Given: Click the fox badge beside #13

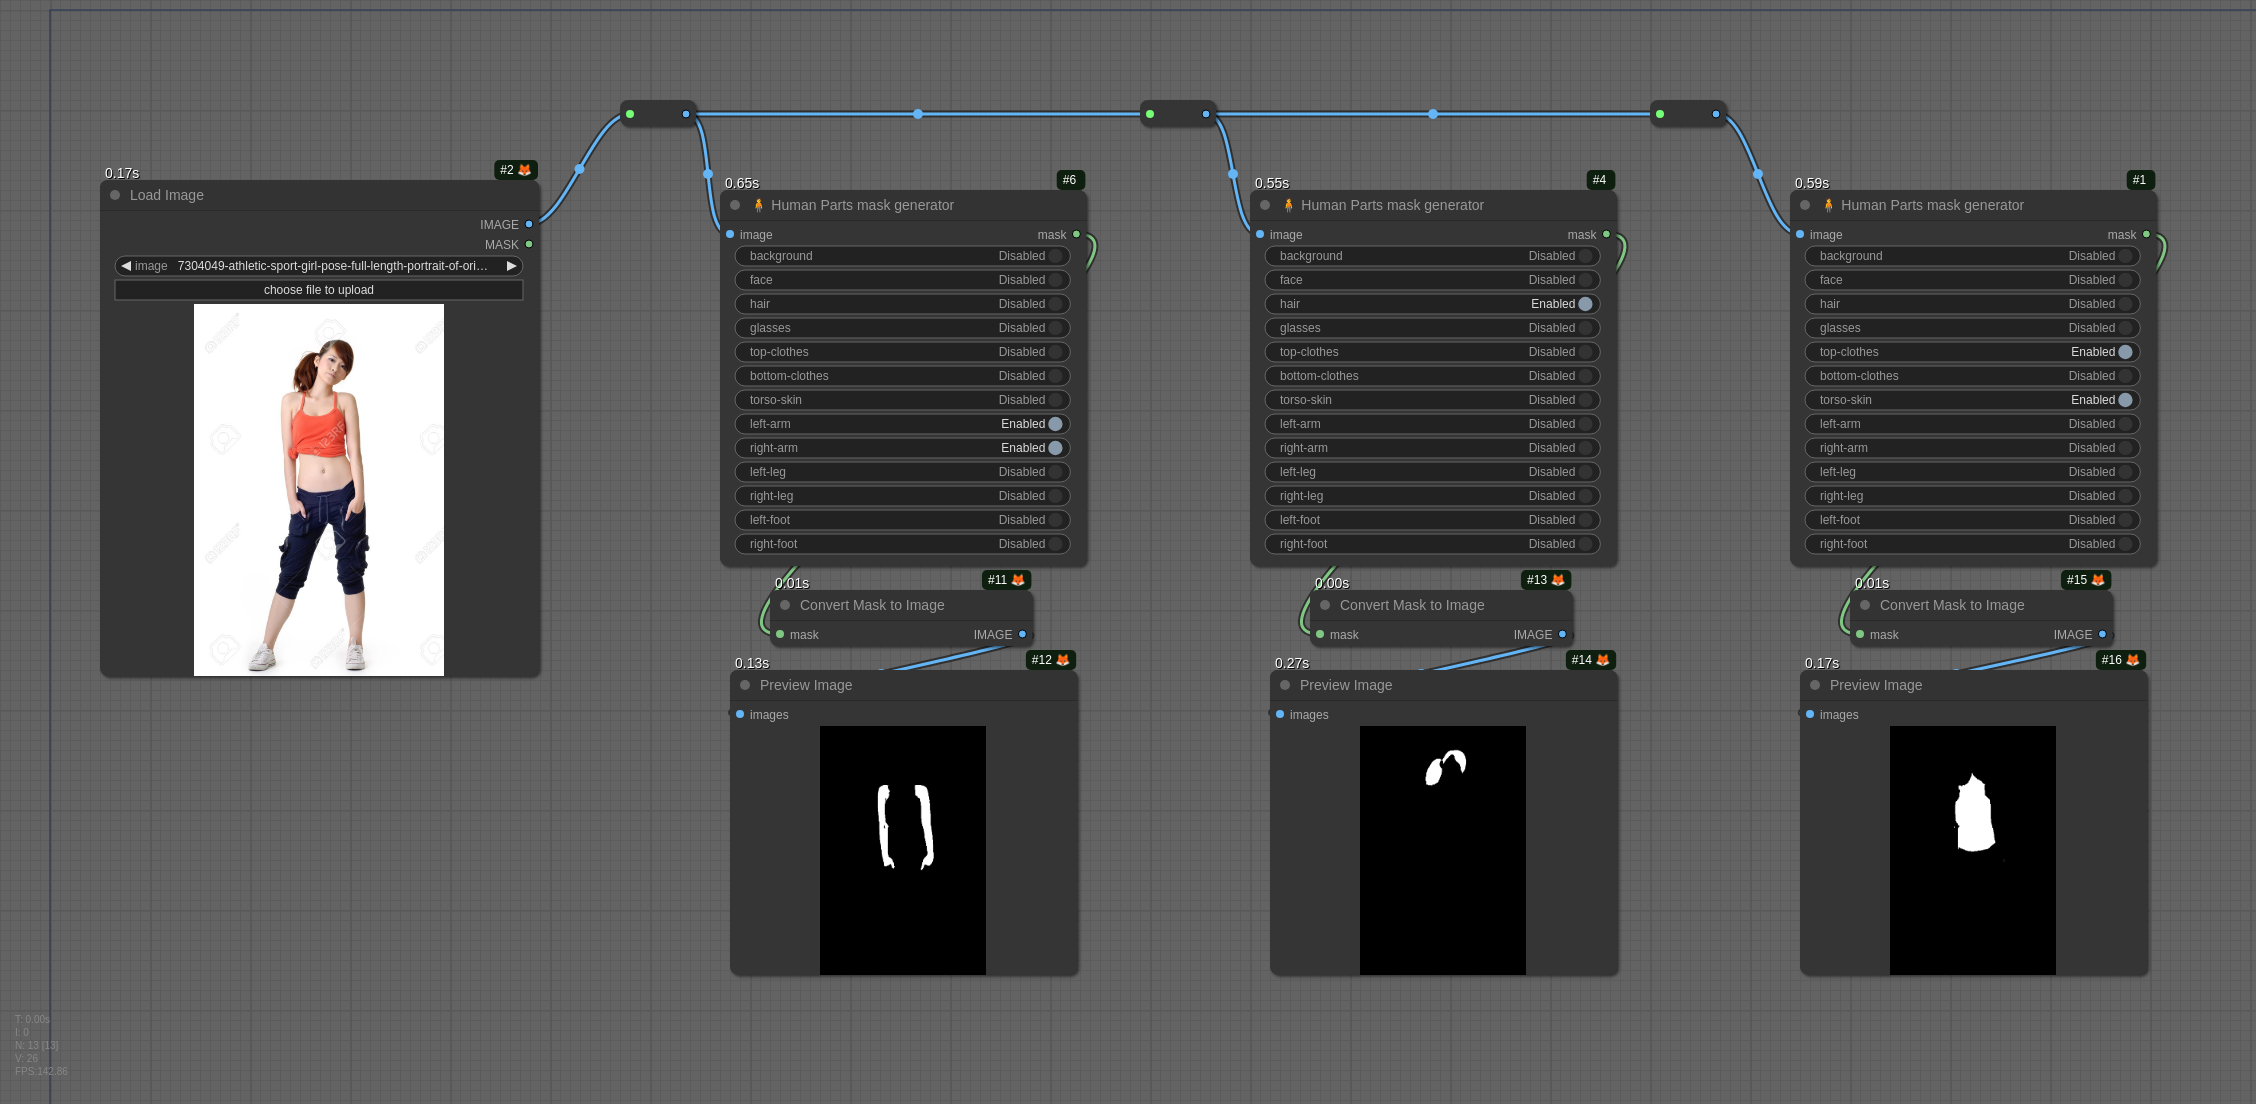Looking at the screenshot, I should click(1558, 580).
